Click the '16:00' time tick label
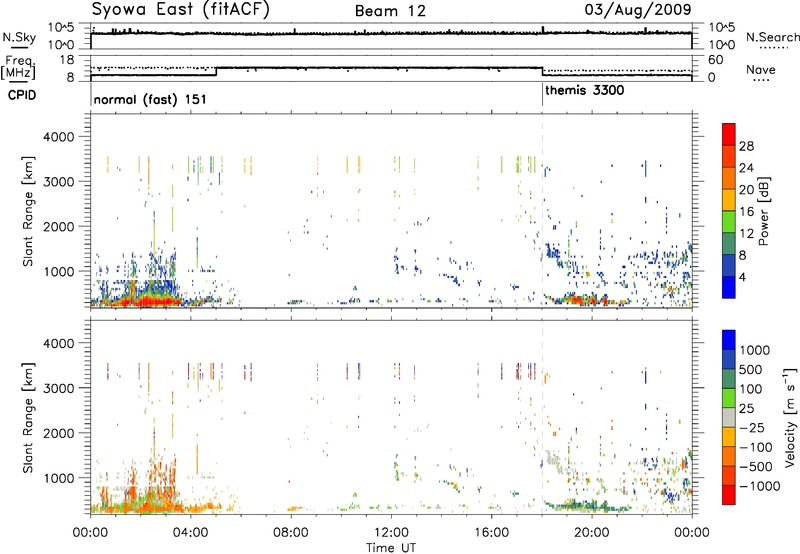 coord(491,532)
